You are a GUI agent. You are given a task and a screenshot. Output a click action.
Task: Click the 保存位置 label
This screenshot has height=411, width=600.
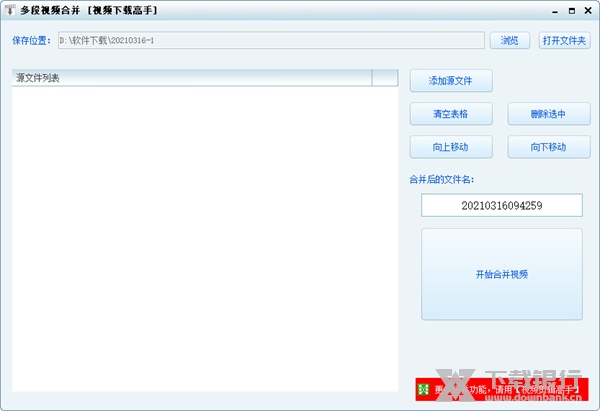pos(31,41)
